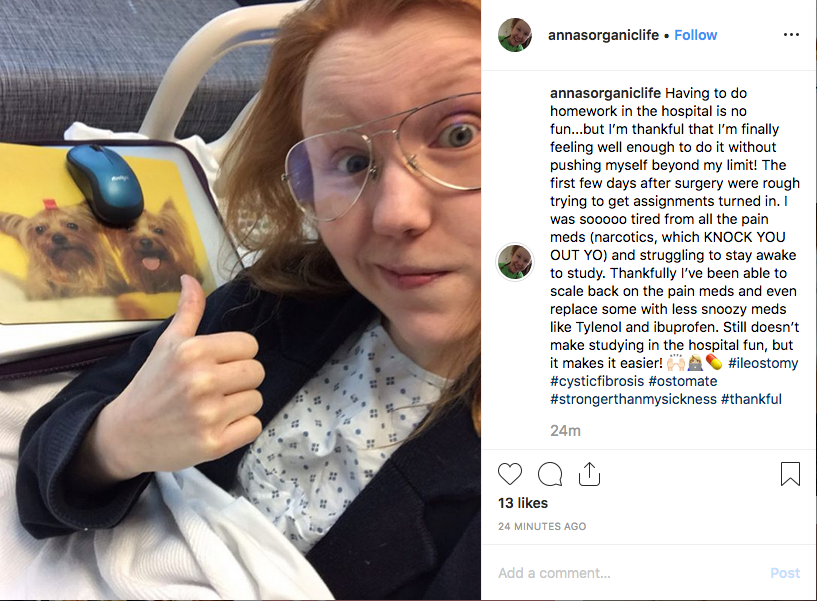Screen dimensions: 817x601
Task: Share the post using the share icon
Action: pyautogui.click(x=589, y=474)
